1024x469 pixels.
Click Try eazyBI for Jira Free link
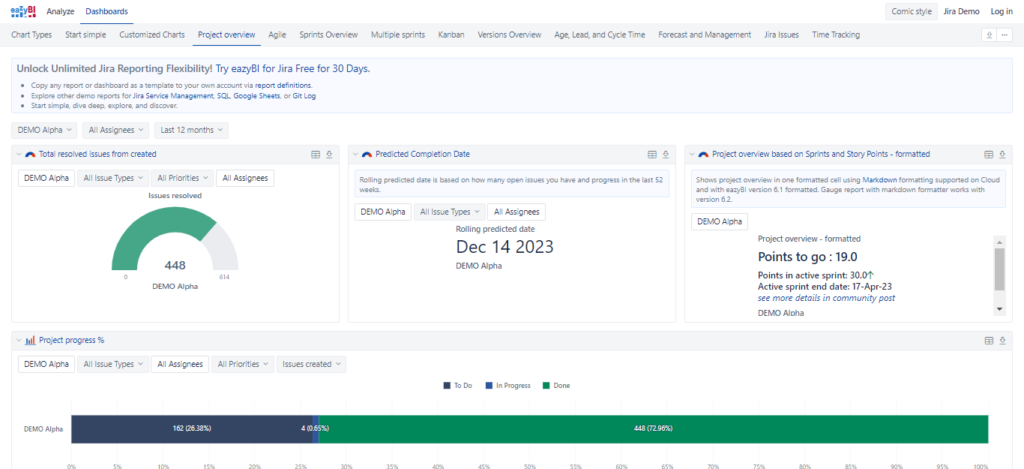coord(293,69)
